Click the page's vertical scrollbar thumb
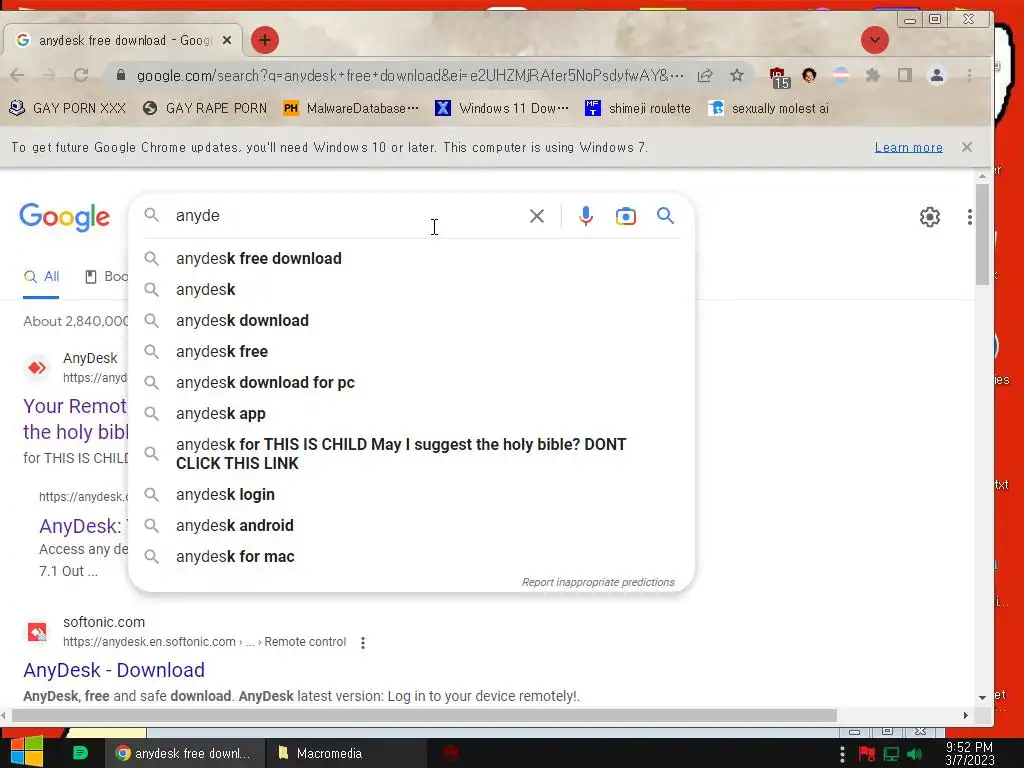This screenshot has height=768, width=1024. coord(982,234)
